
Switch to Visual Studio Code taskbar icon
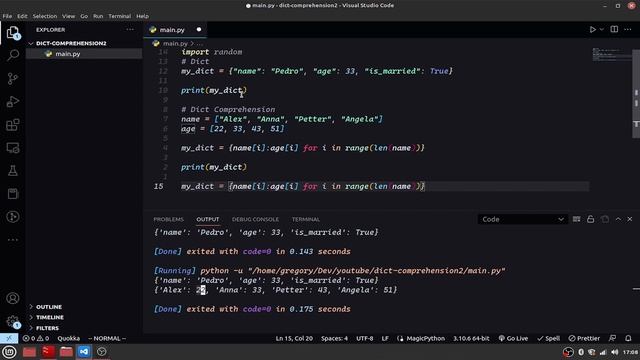(84, 351)
